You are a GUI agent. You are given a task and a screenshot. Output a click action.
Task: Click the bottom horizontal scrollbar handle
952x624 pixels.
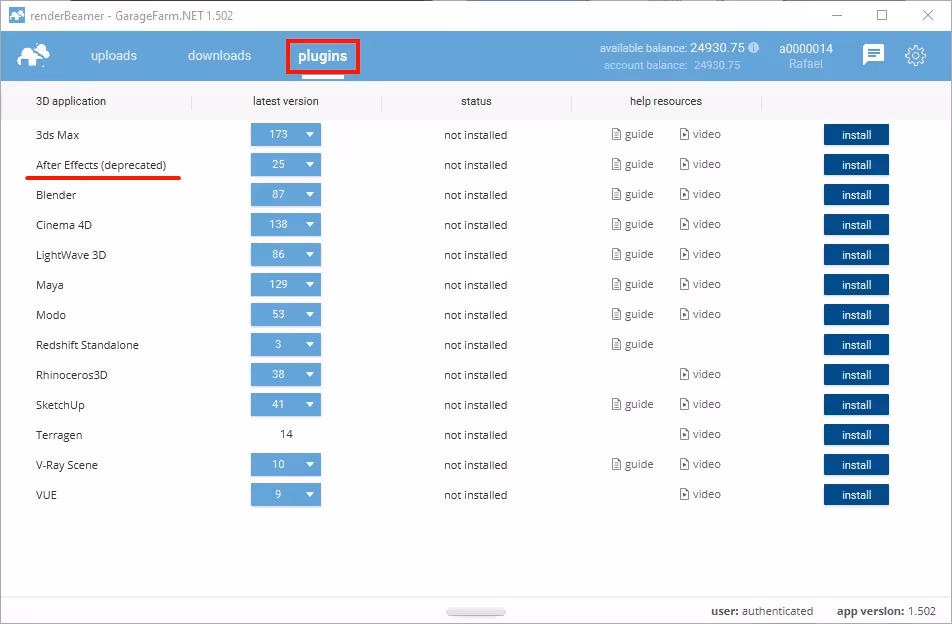tap(476, 612)
